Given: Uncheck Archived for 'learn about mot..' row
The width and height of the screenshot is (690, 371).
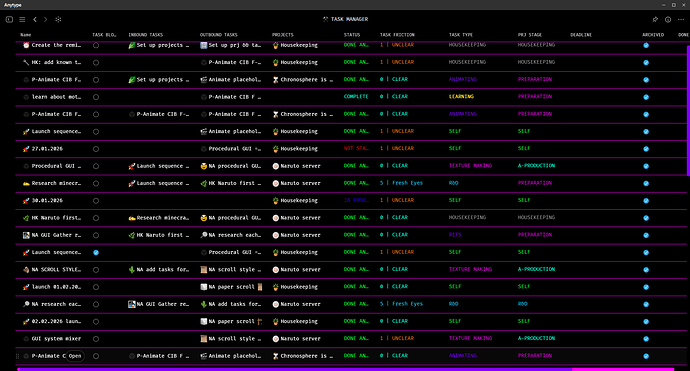Looking at the screenshot, I should (646, 97).
